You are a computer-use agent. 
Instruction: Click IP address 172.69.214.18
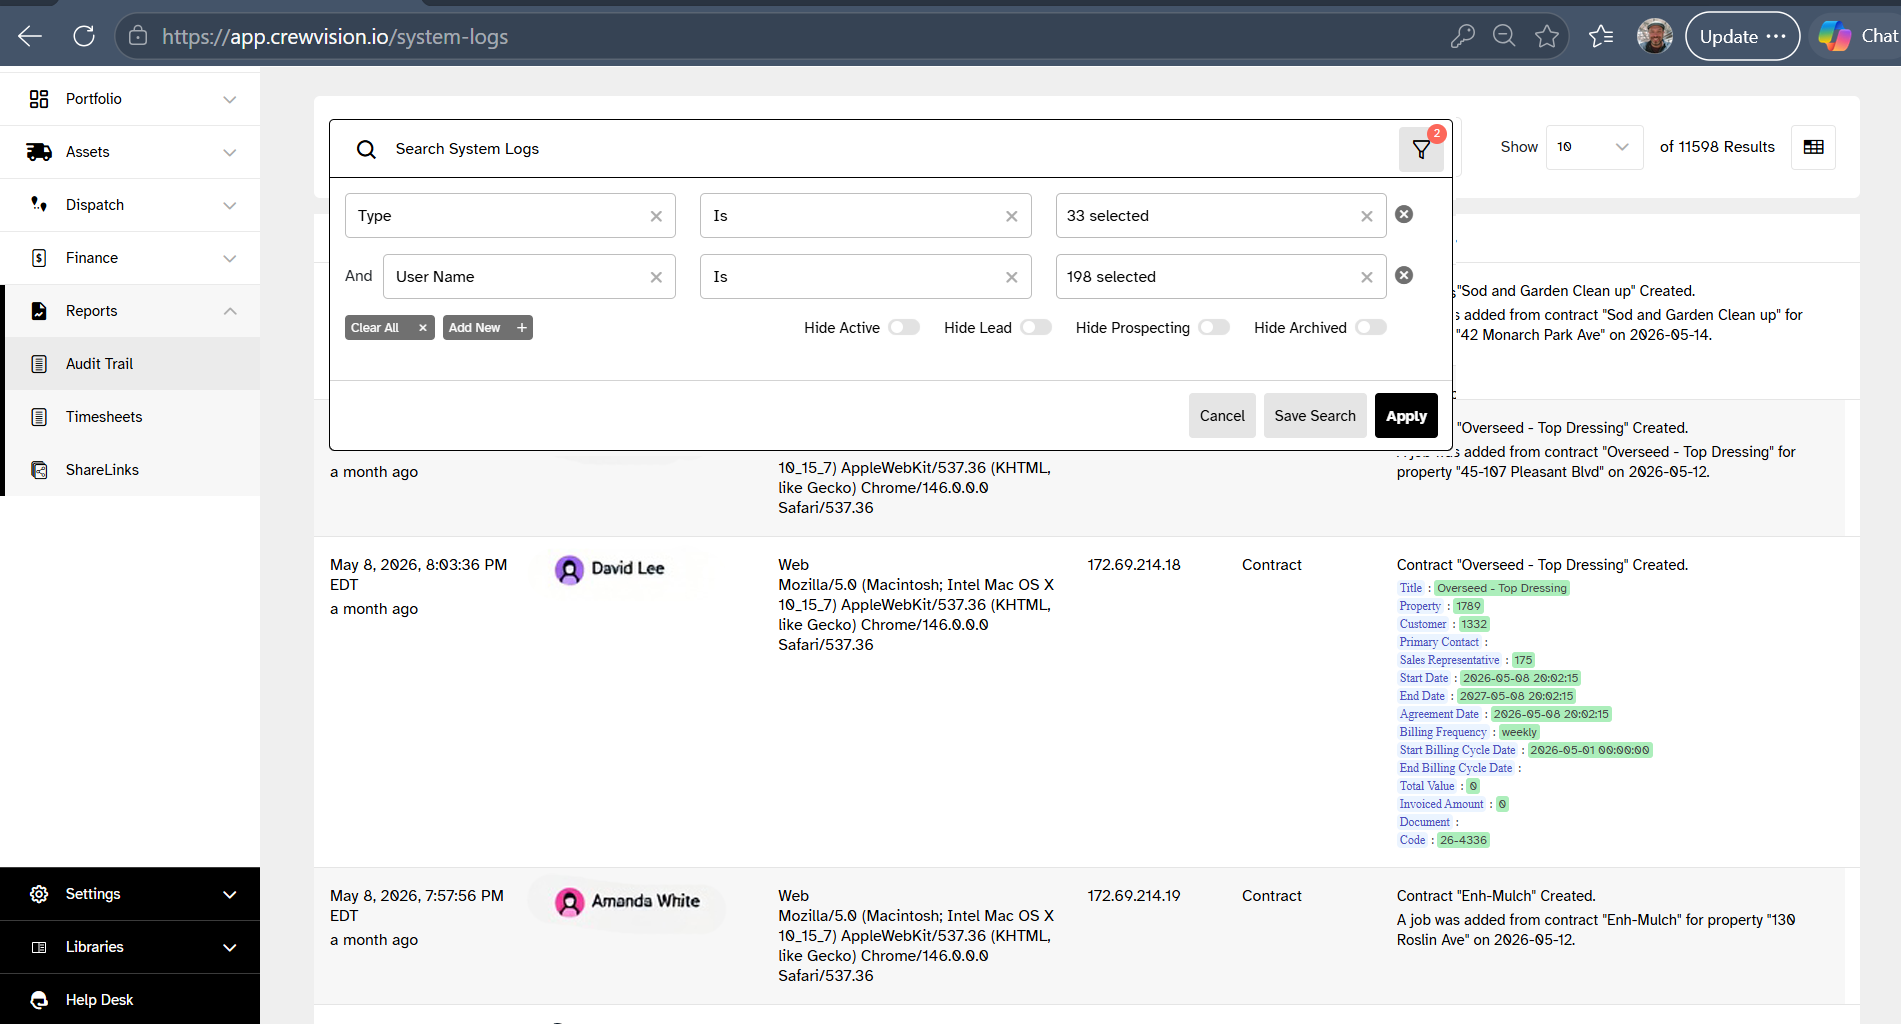click(1134, 565)
